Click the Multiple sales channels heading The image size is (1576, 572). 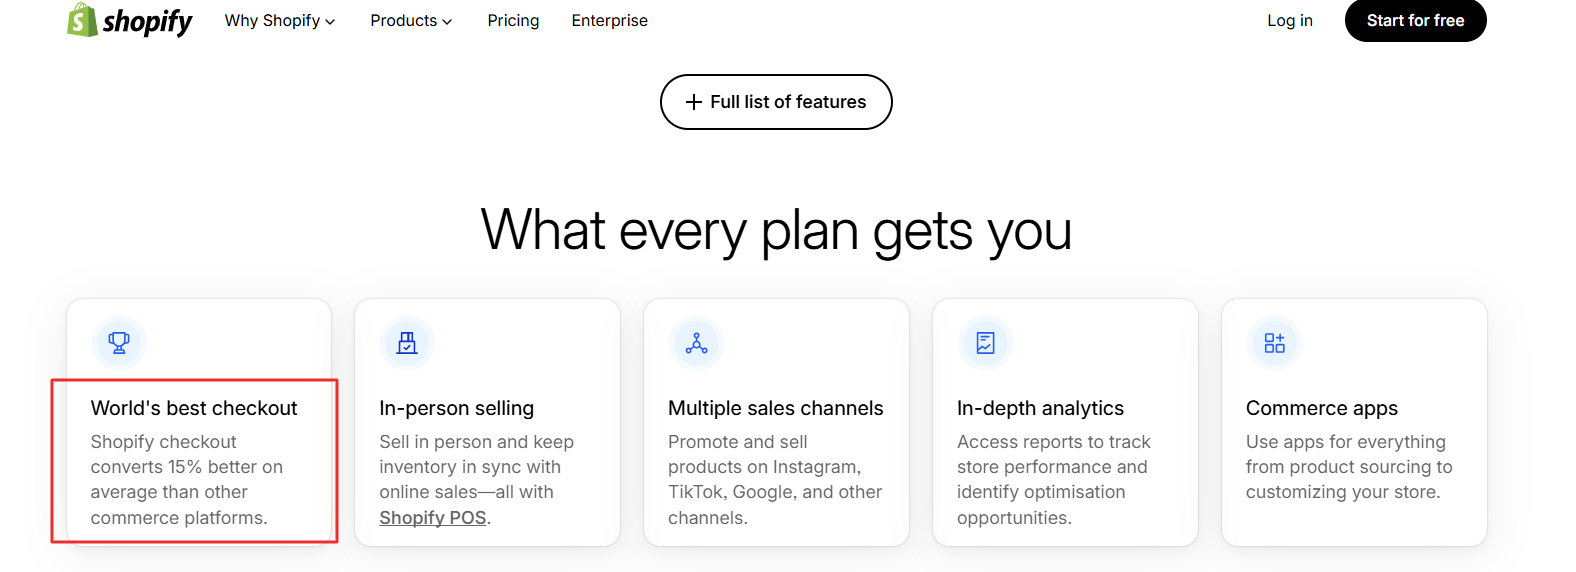pyautogui.click(x=775, y=408)
